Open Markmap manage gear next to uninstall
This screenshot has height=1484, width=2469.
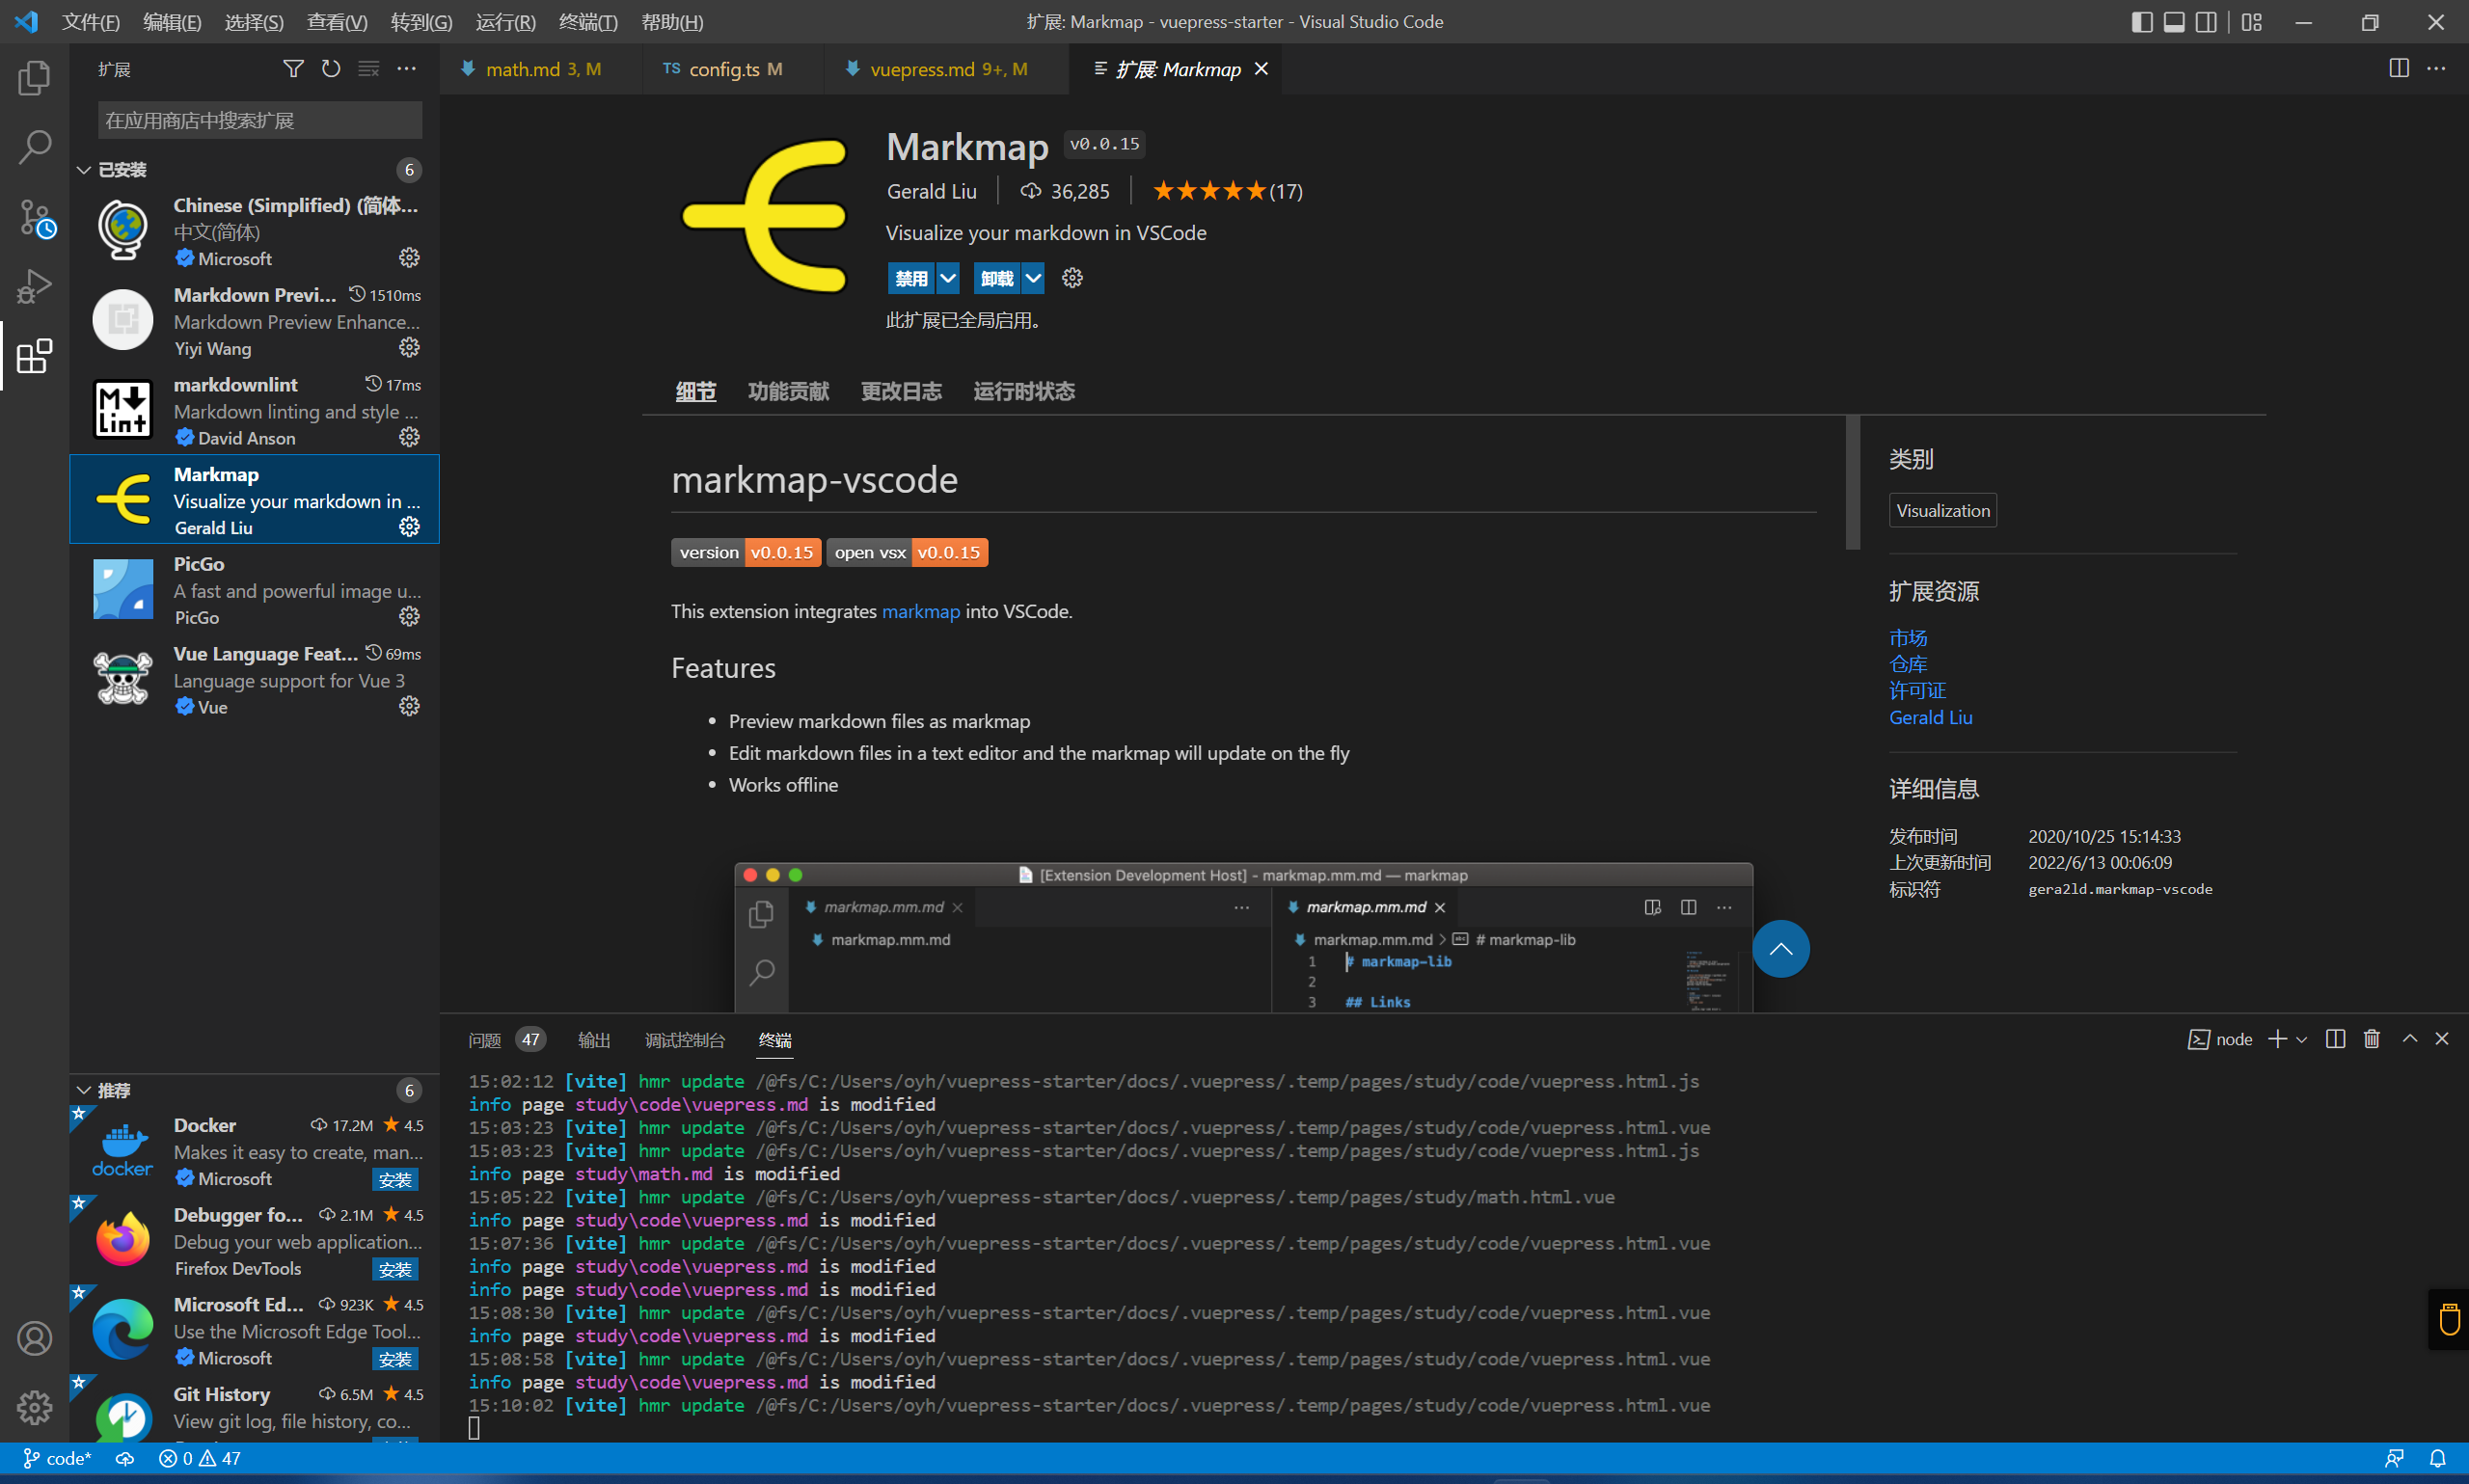coord(1072,278)
